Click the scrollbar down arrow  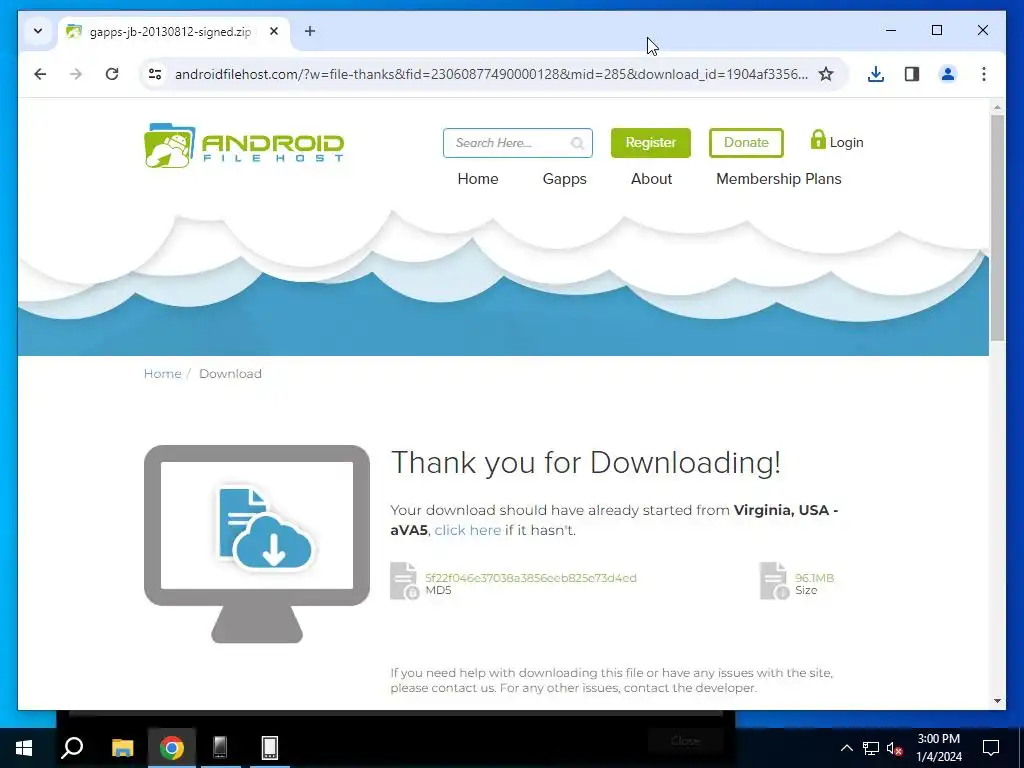(x=997, y=701)
